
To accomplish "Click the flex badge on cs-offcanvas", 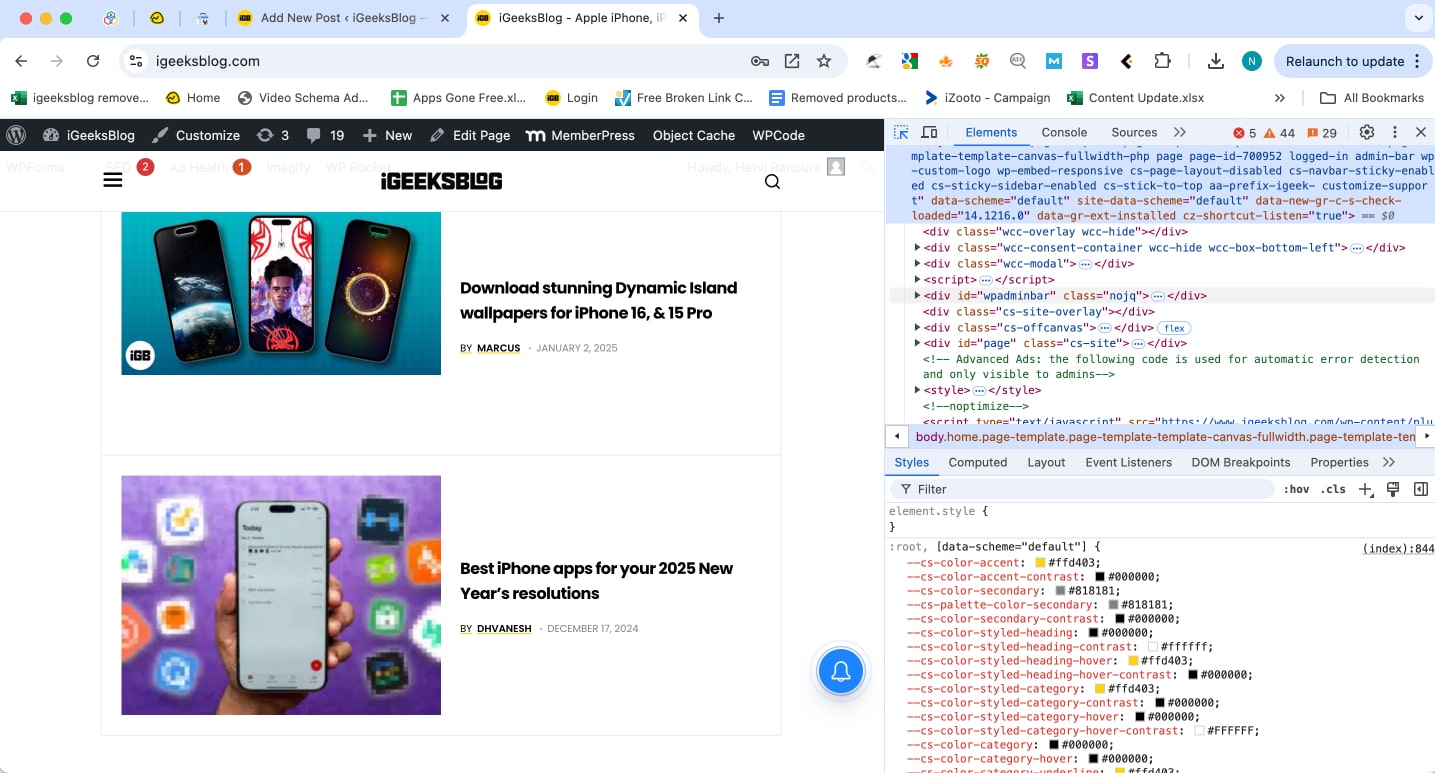I will 1174,328.
